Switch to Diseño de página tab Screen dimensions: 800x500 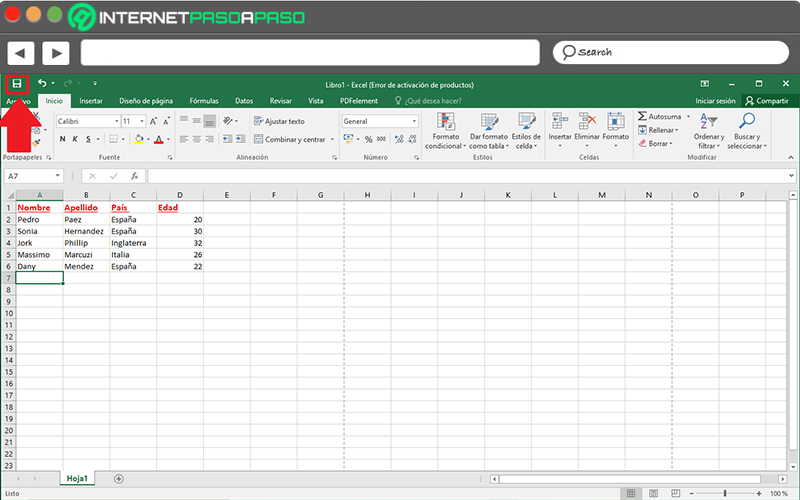[x=146, y=101]
